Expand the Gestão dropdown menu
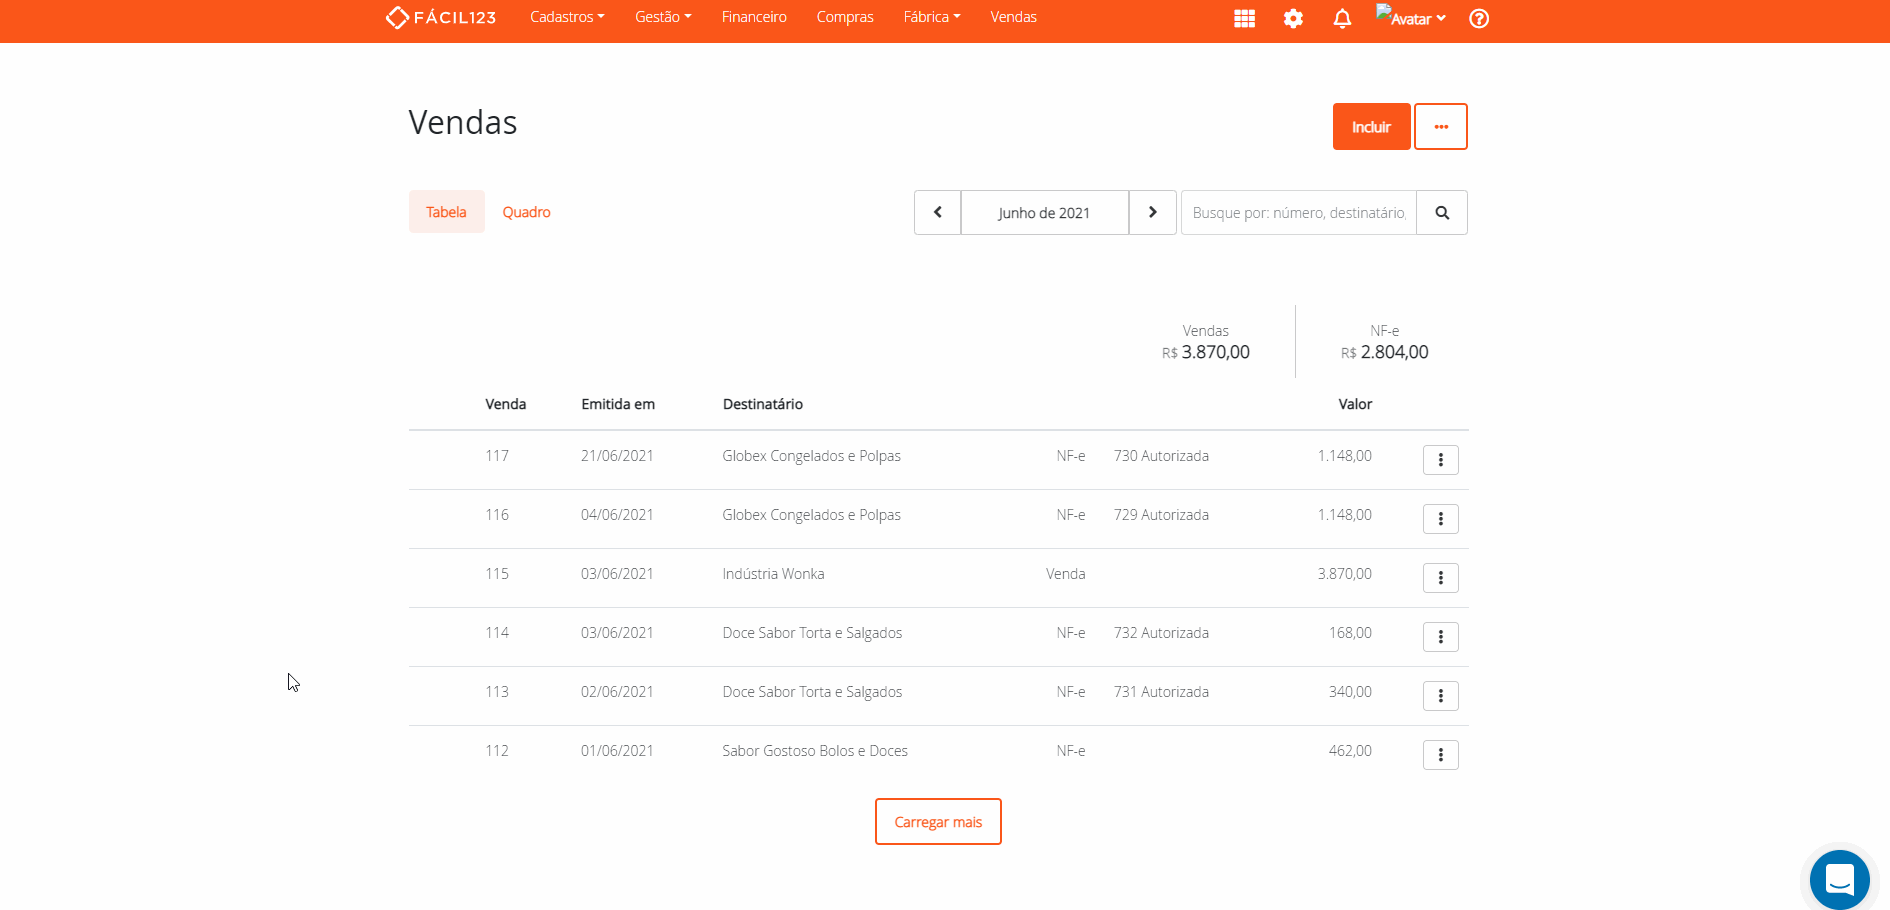 [663, 17]
